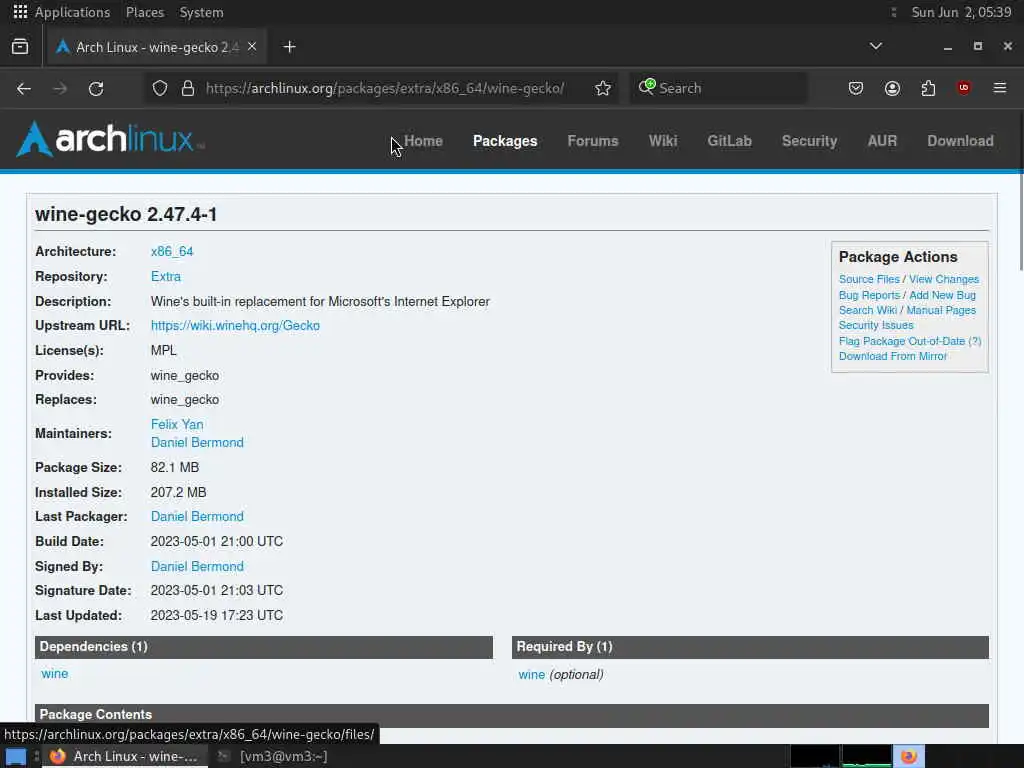Open the wiki.winehq.org/Gecko upstream URL
This screenshot has width=1024, height=768.
[x=235, y=325]
